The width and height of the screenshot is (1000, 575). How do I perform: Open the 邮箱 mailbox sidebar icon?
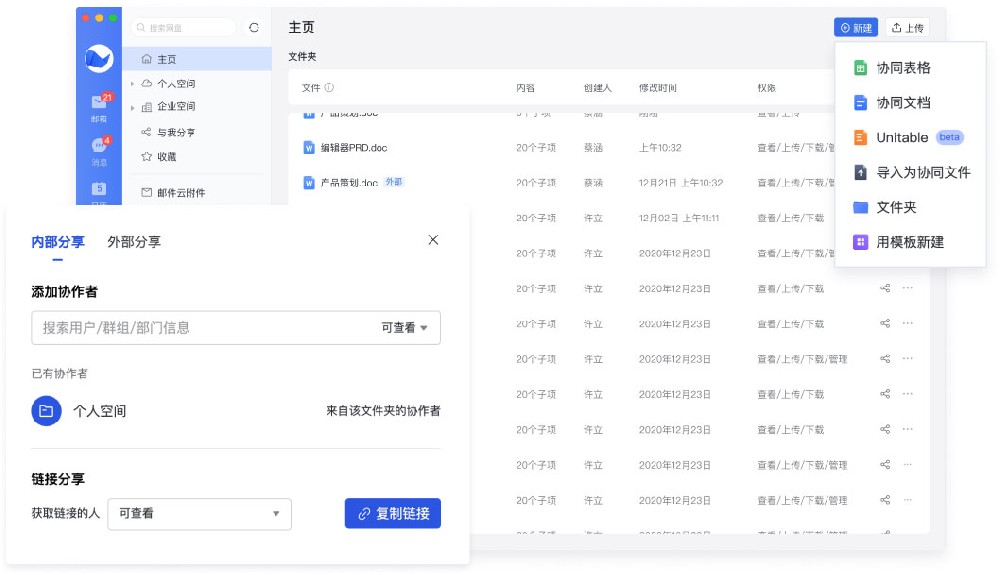pyautogui.click(x=99, y=104)
